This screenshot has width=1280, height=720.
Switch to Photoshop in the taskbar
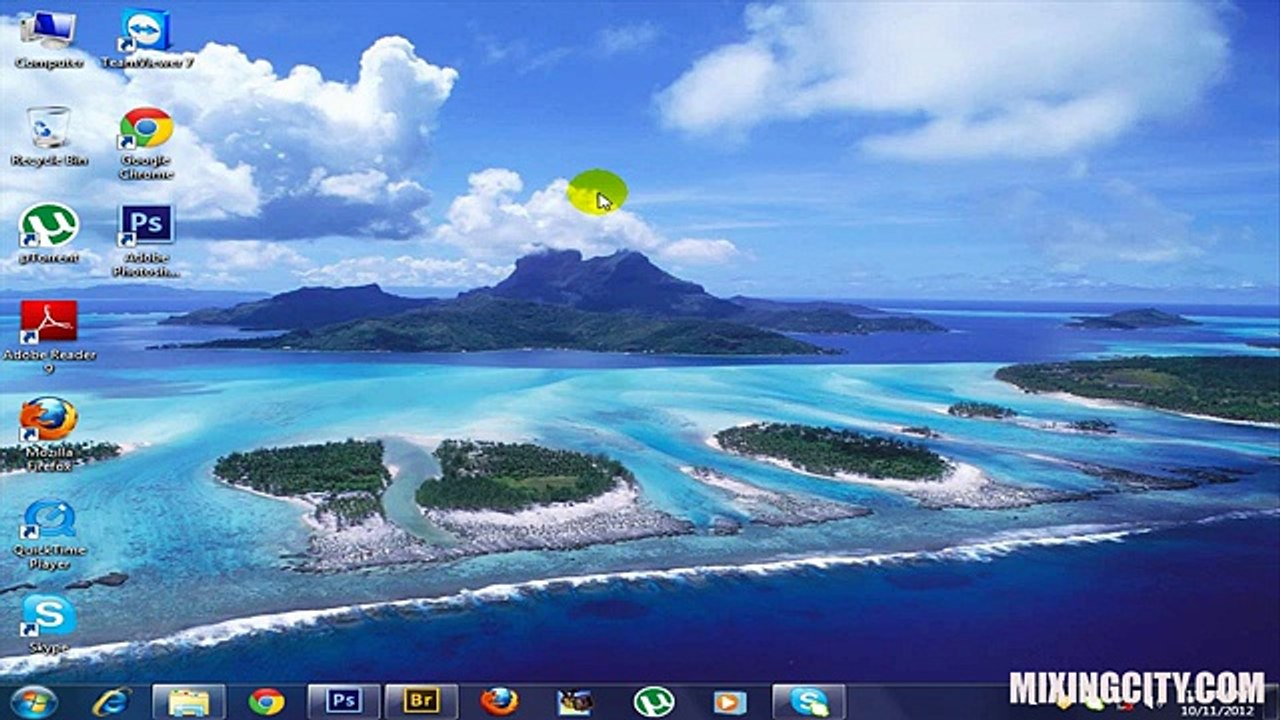(343, 701)
